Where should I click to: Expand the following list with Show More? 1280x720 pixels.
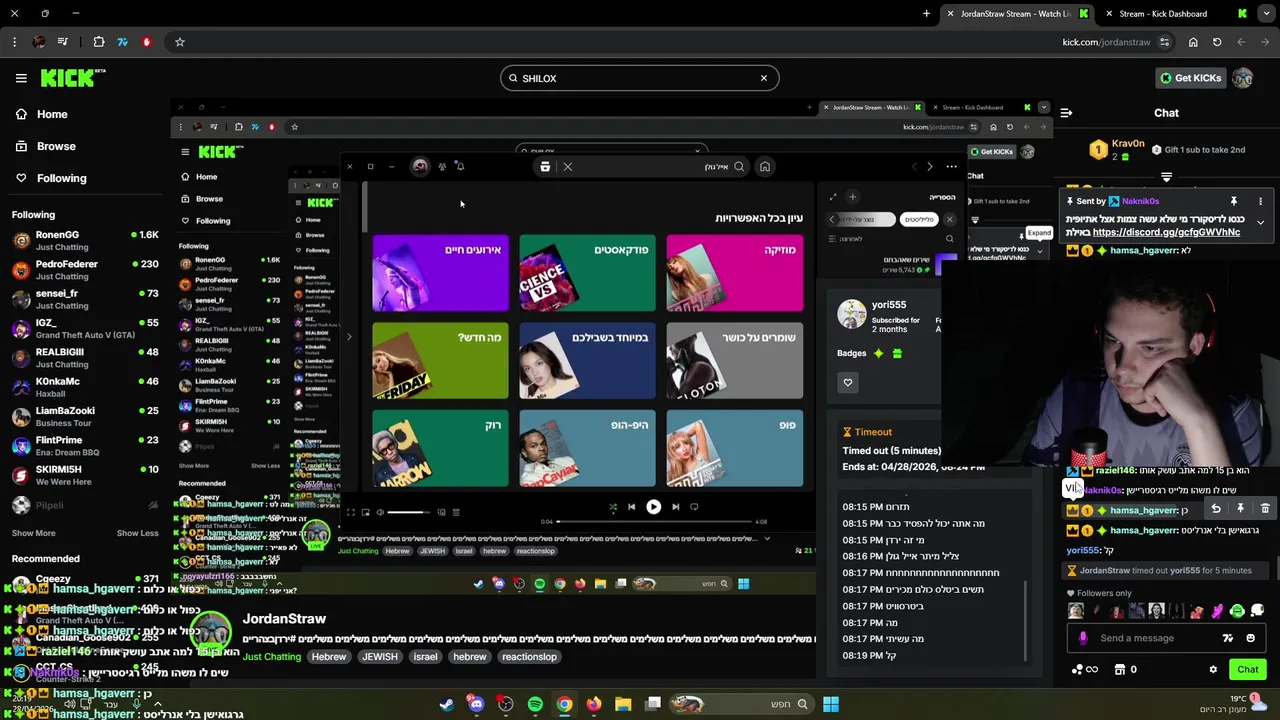point(33,533)
